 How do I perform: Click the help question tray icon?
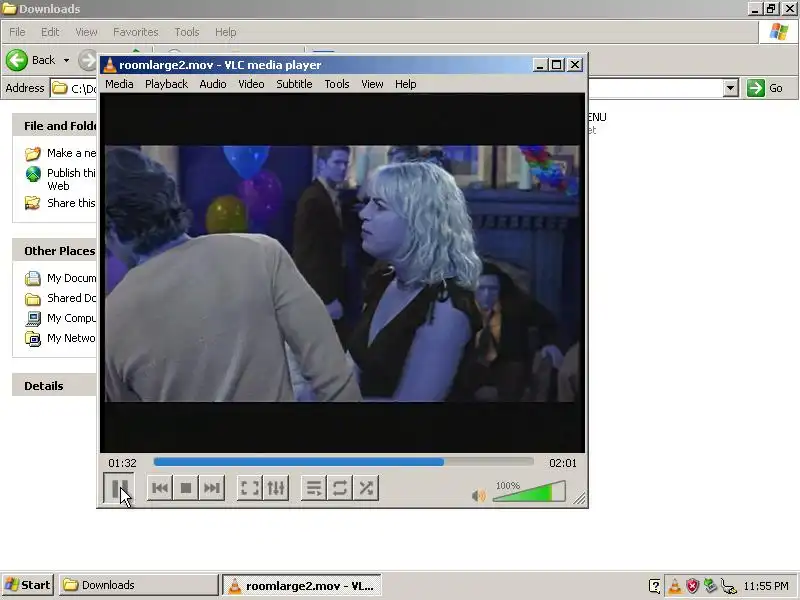click(x=655, y=586)
